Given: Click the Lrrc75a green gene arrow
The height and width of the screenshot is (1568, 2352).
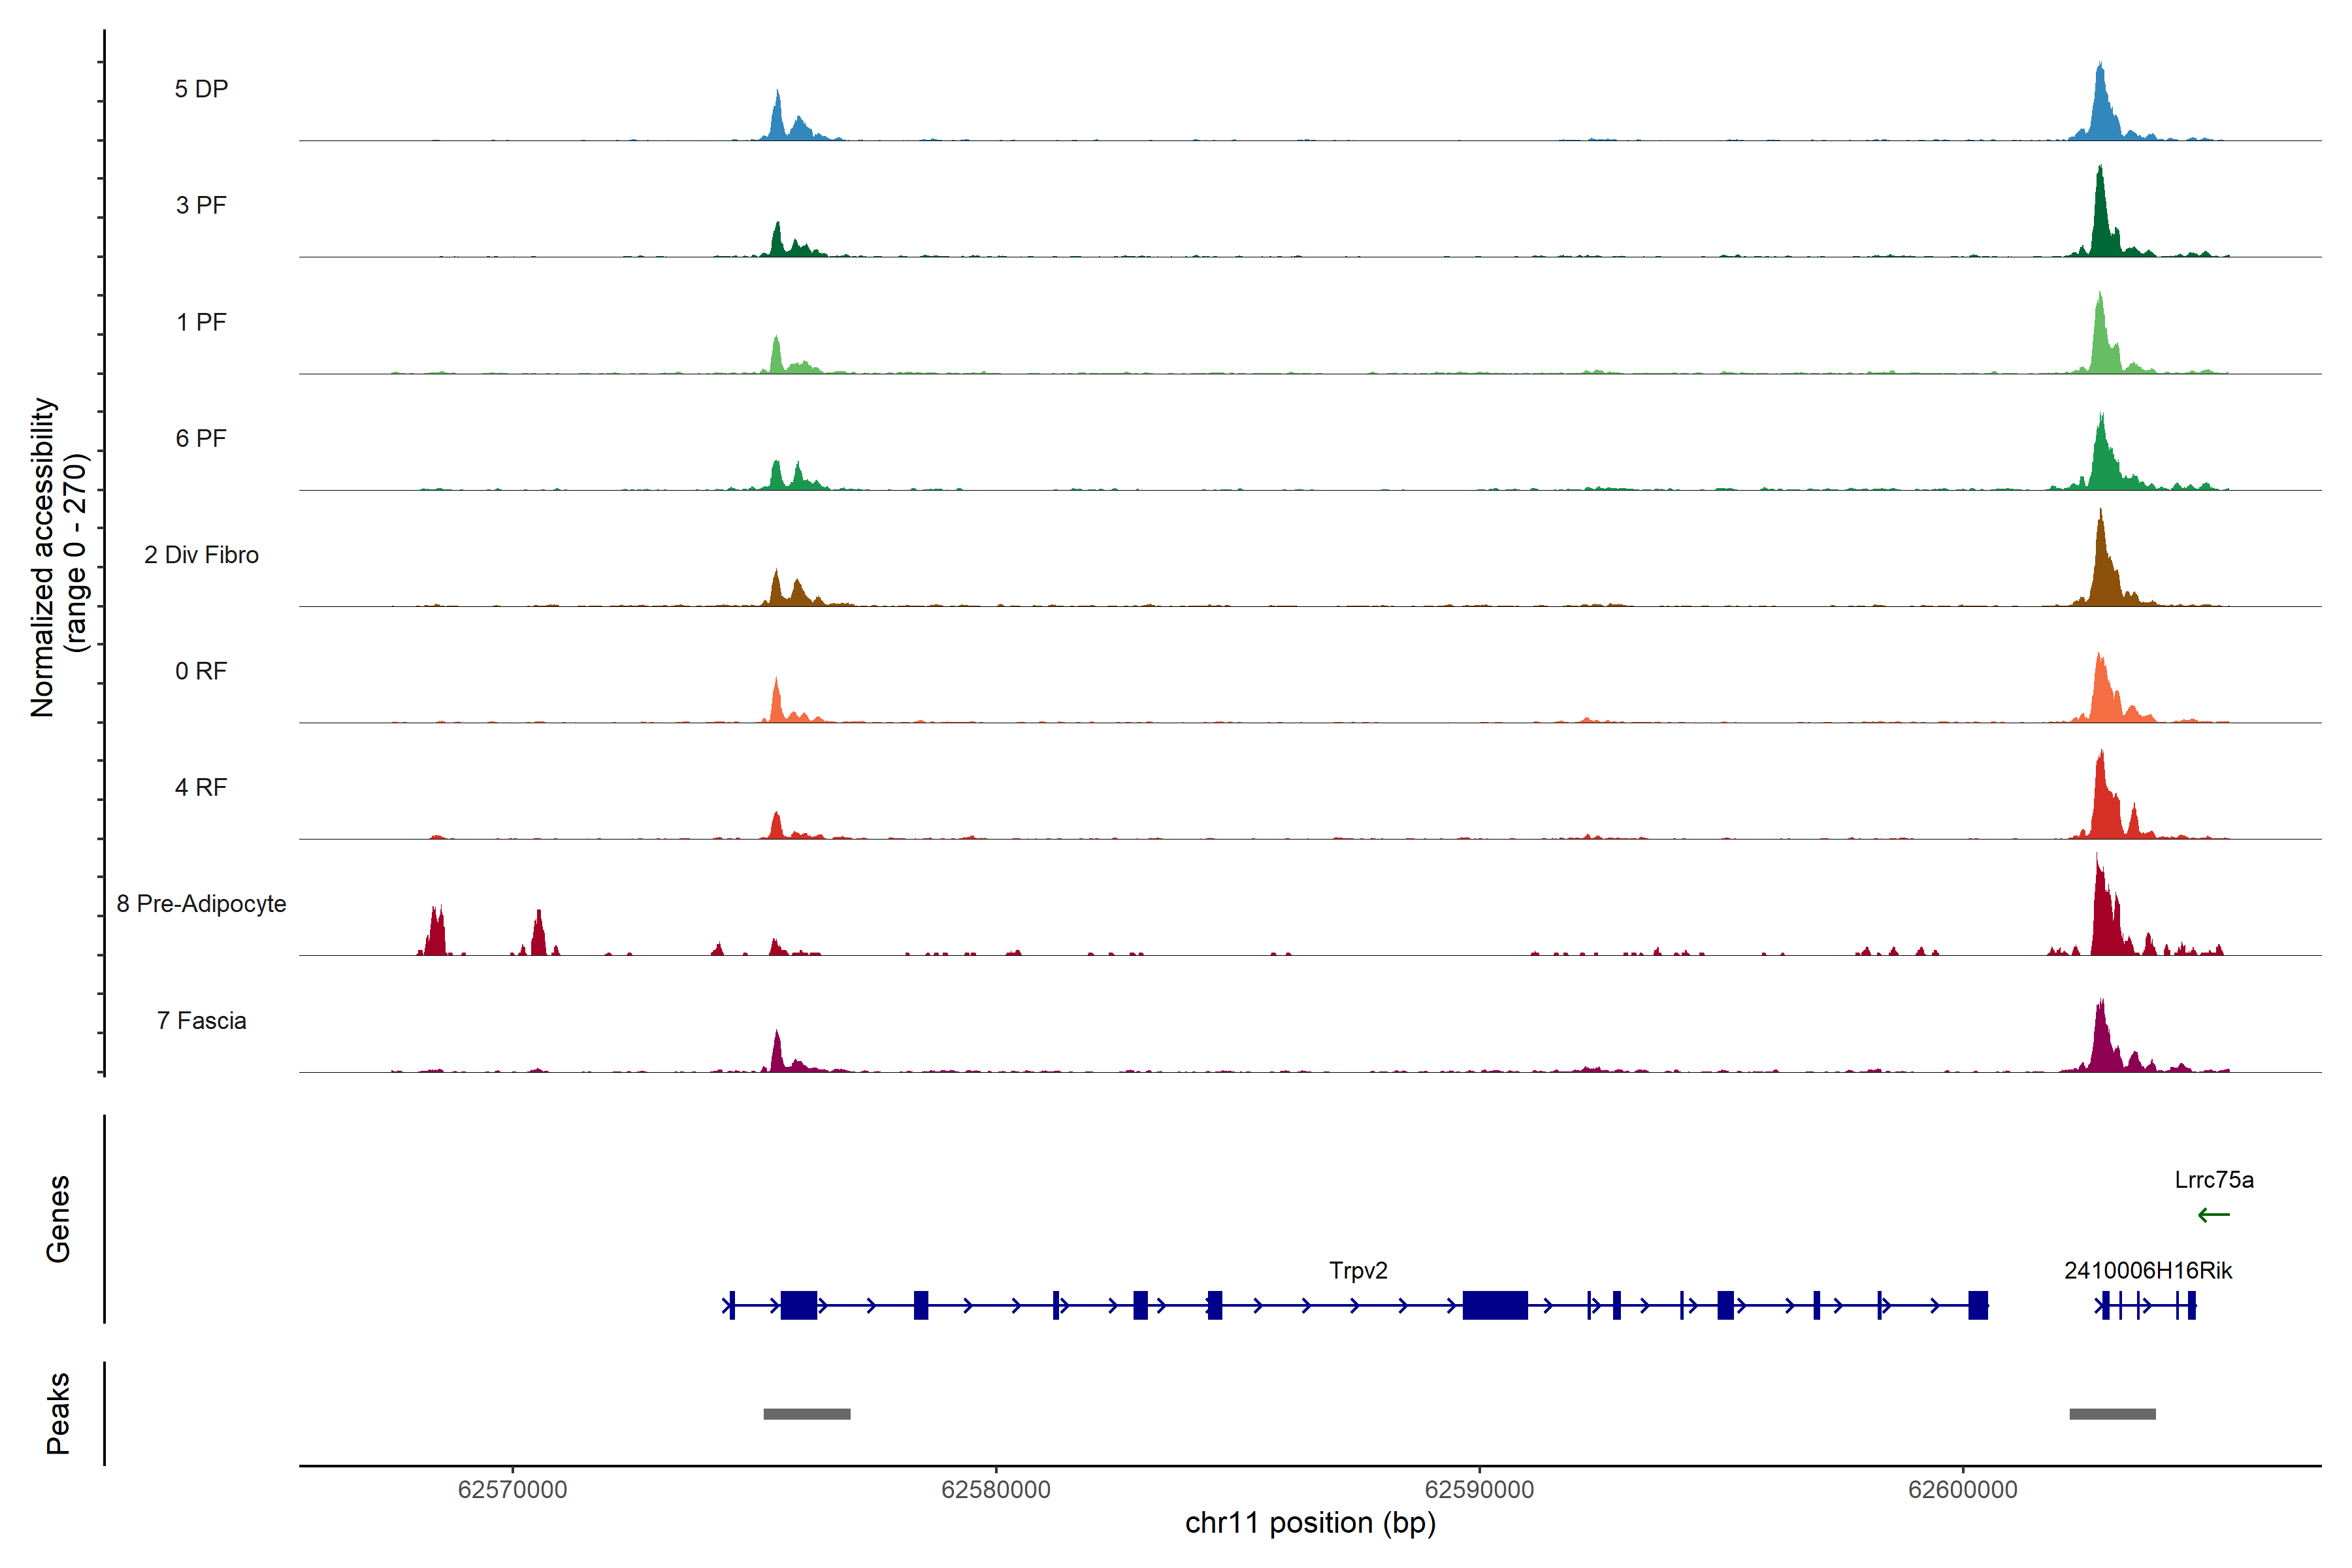Looking at the screenshot, I should click(x=2213, y=1215).
